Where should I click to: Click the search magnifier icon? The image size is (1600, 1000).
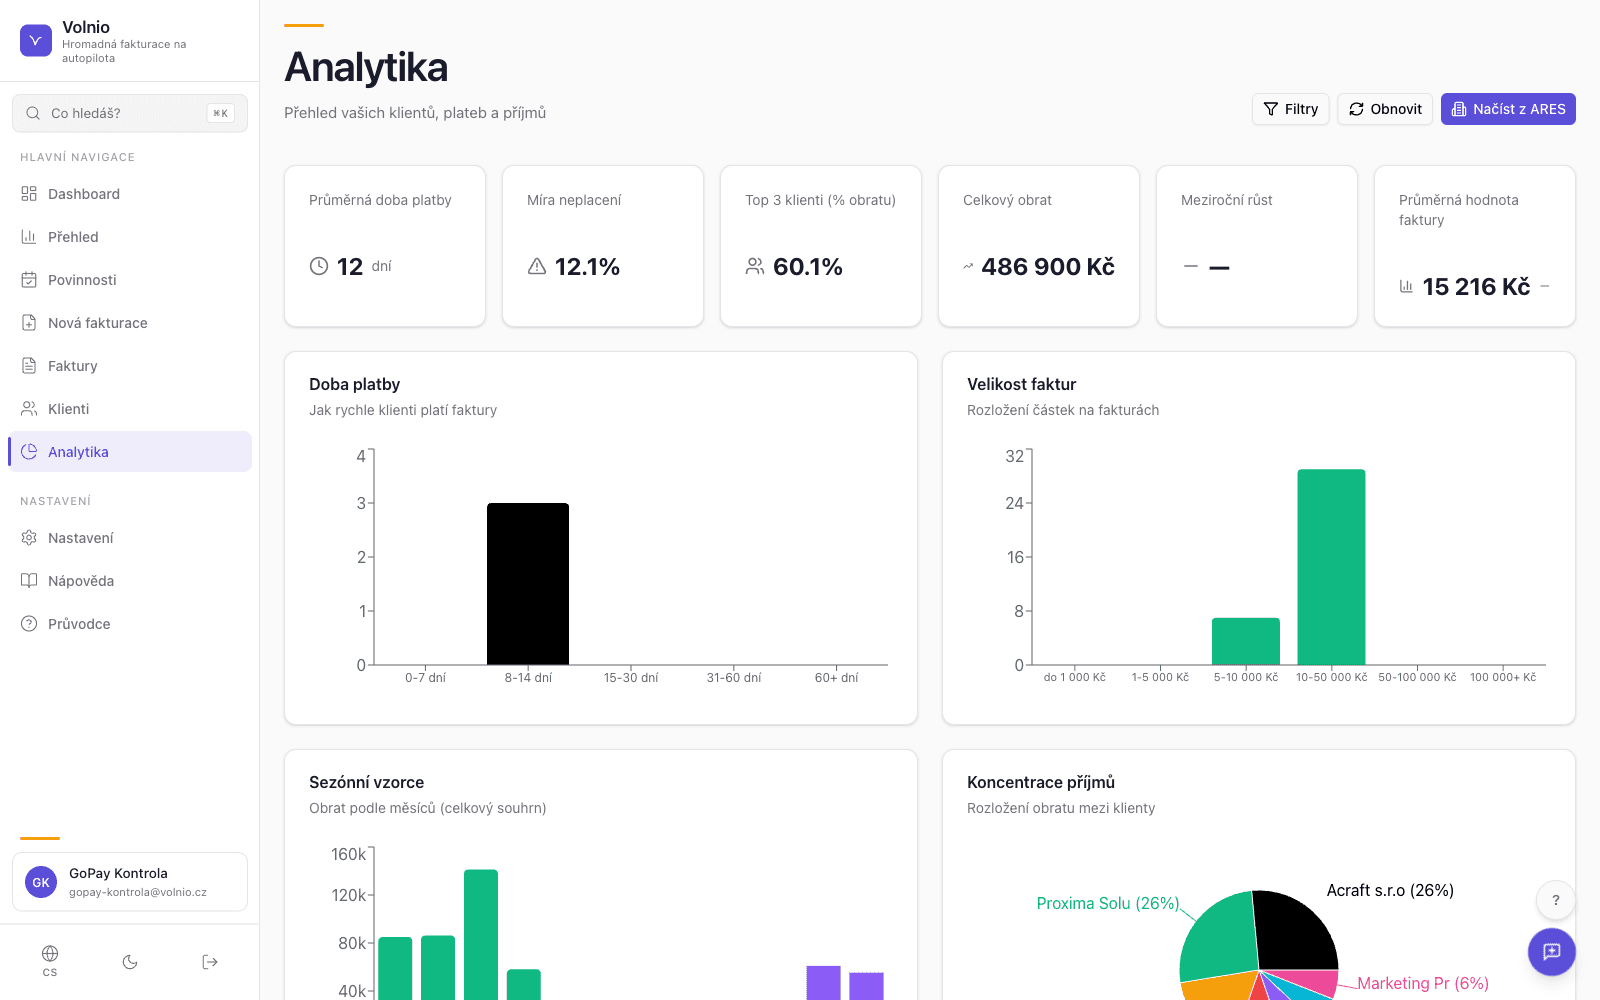(33, 113)
